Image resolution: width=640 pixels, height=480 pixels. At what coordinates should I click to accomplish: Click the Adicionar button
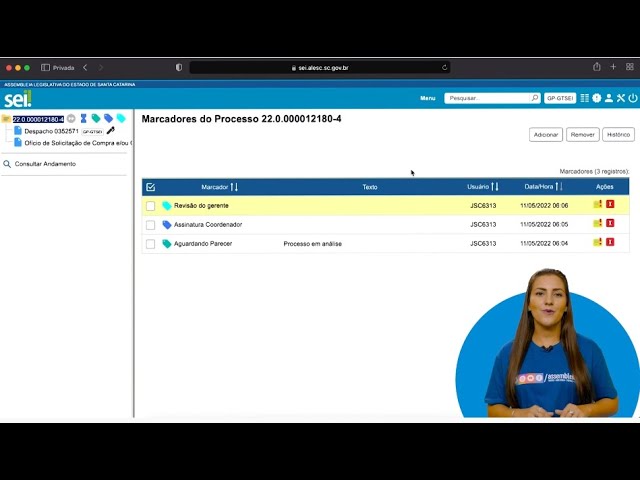tap(546, 134)
